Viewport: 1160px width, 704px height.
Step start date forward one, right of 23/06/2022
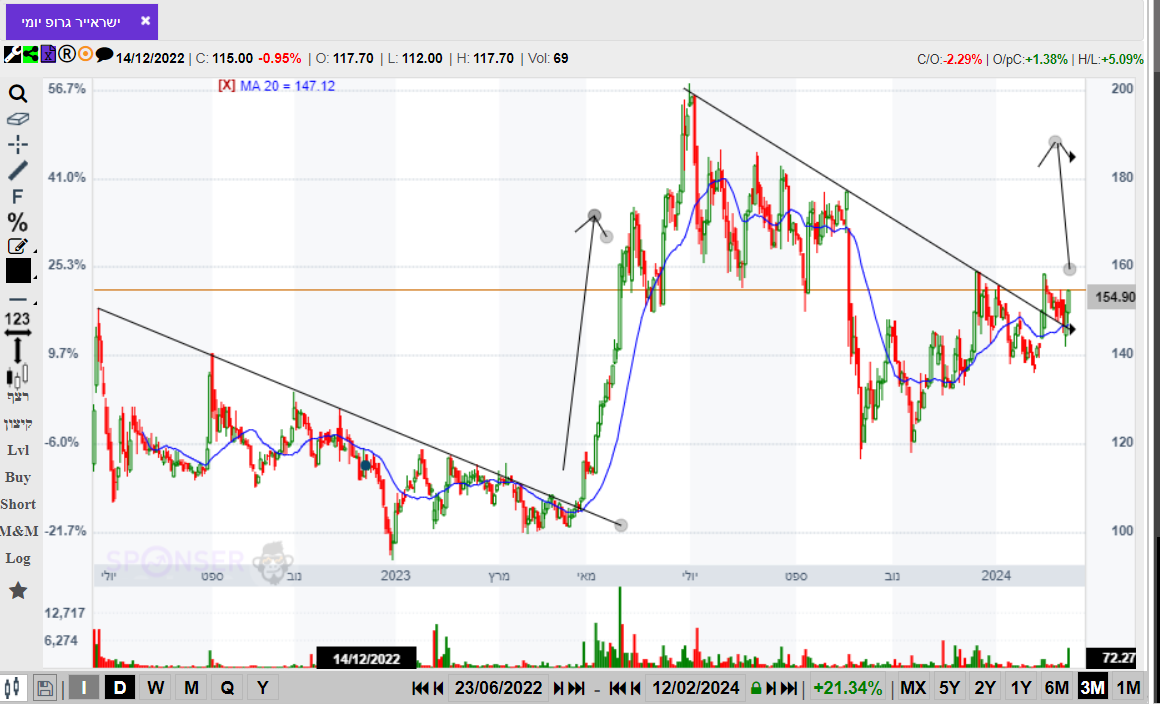559,688
